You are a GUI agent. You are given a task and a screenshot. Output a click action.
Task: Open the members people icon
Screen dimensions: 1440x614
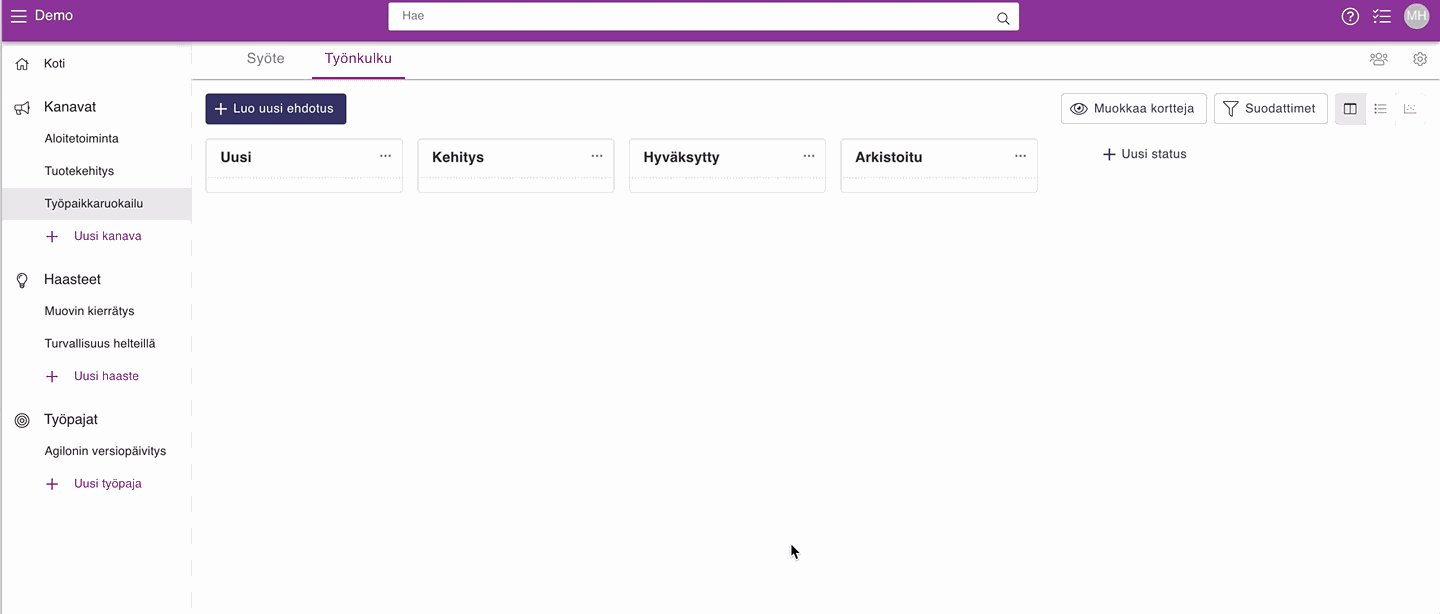click(1379, 59)
